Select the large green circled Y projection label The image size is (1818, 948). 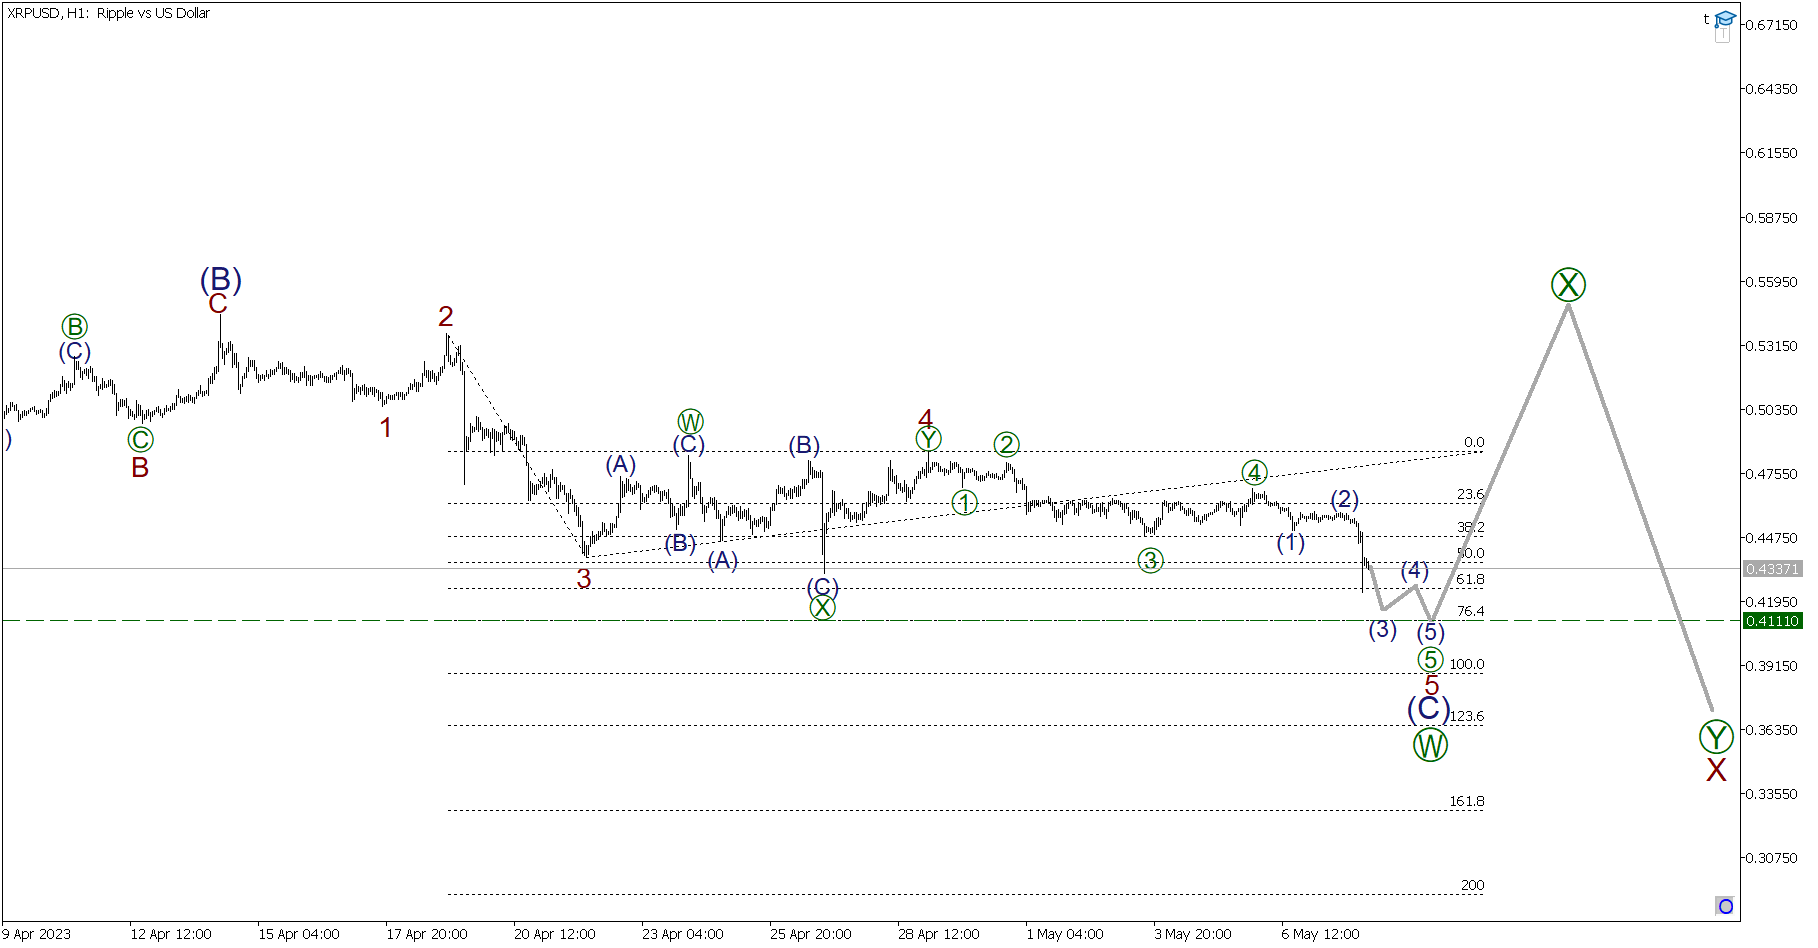click(1716, 737)
